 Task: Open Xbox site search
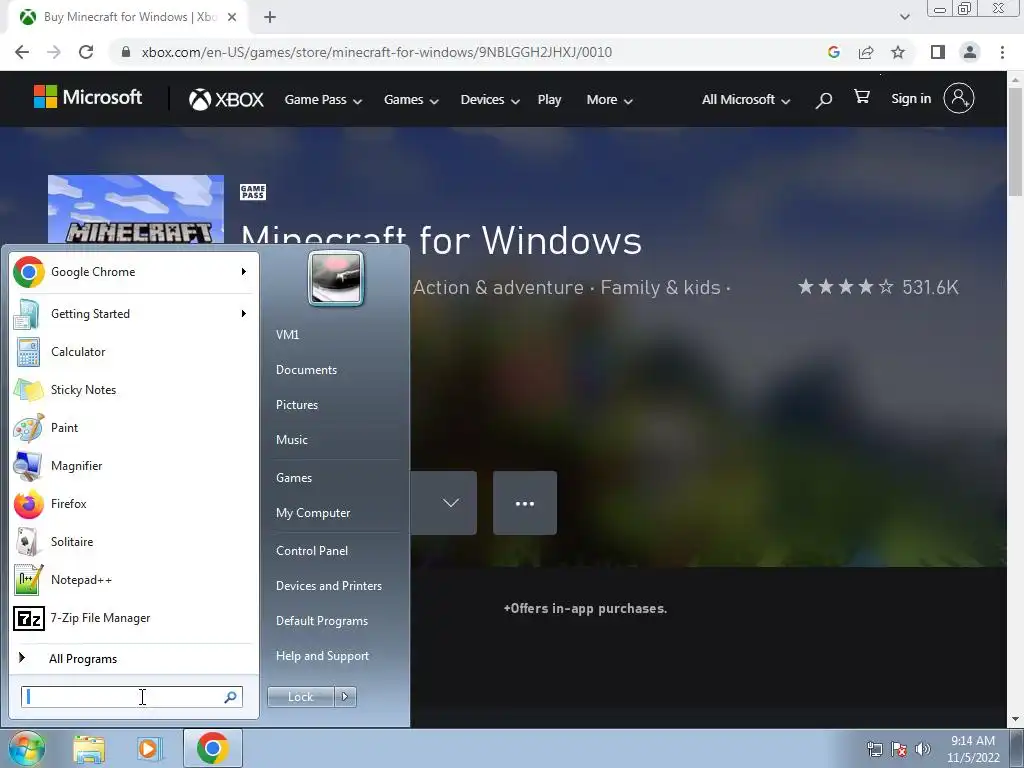point(824,100)
